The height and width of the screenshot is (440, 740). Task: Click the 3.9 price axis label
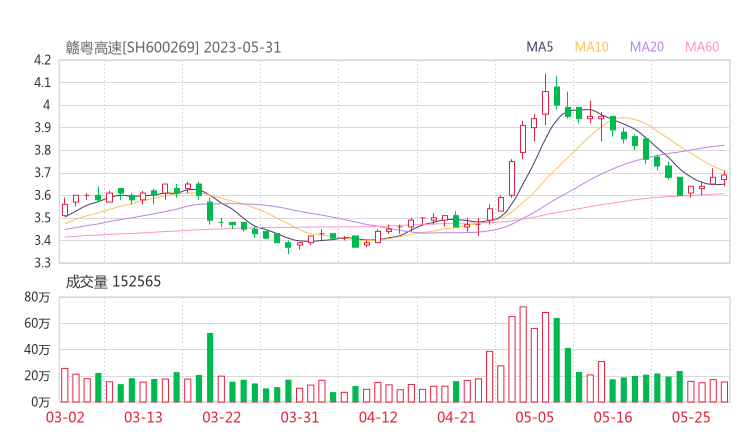coord(42,127)
